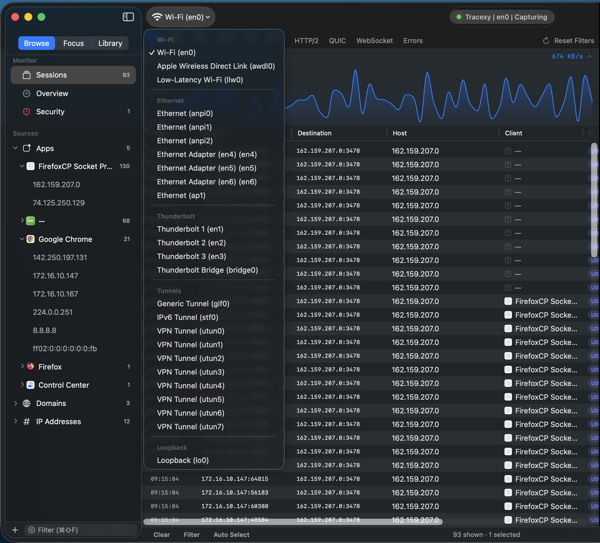Click the Apps source icon

[x=26, y=148]
